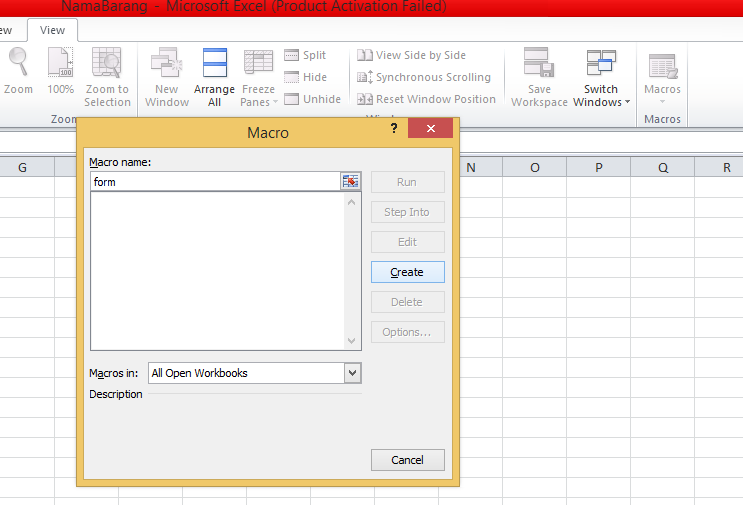Click the Run button
The image size is (743, 505).
point(408,182)
